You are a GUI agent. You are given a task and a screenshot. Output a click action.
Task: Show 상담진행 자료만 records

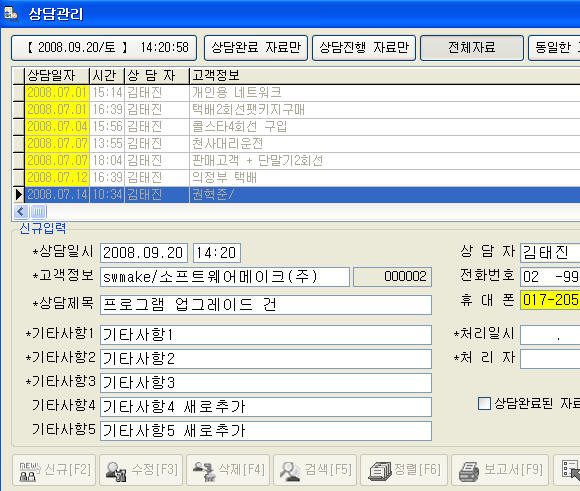[x=364, y=48]
